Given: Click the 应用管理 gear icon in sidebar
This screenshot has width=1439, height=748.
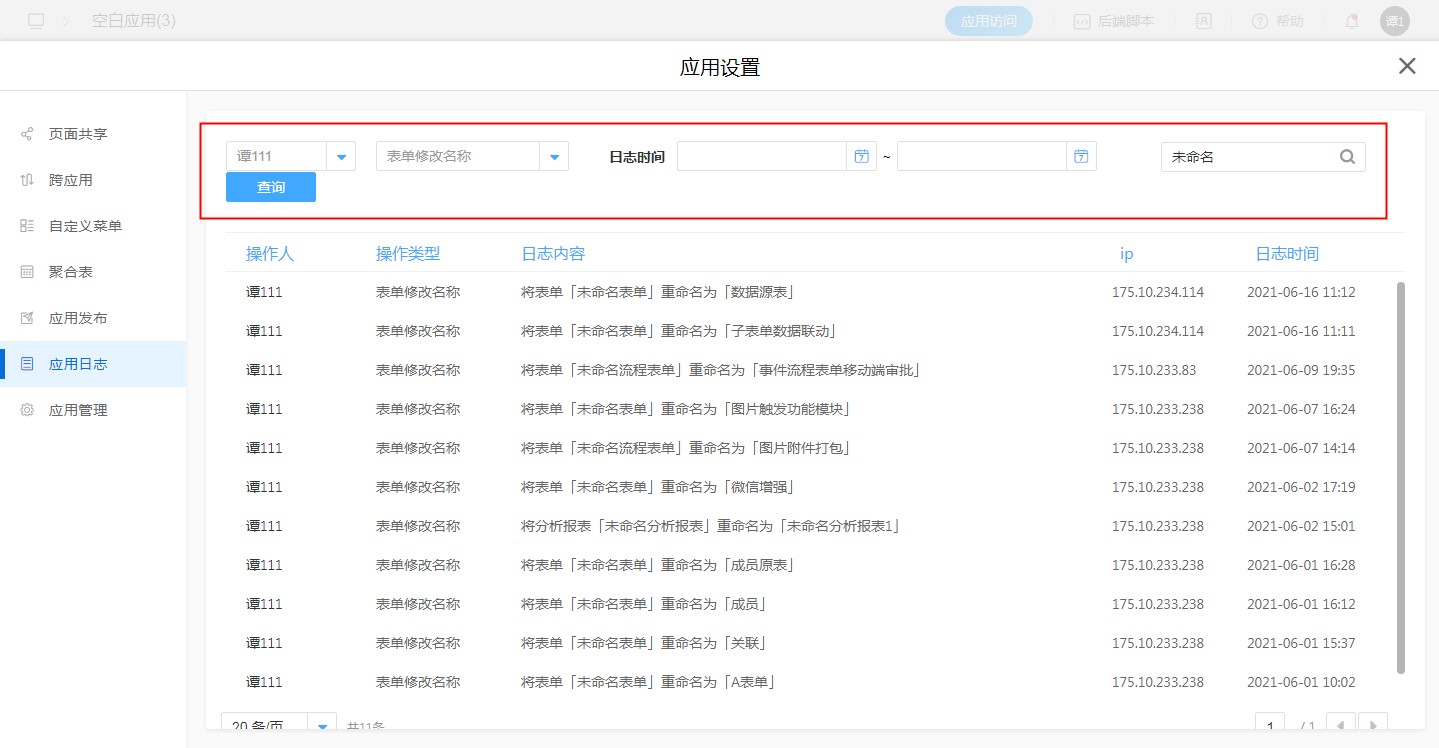Looking at the screenshot, I should pyautogui.click(x=27, y=410).
